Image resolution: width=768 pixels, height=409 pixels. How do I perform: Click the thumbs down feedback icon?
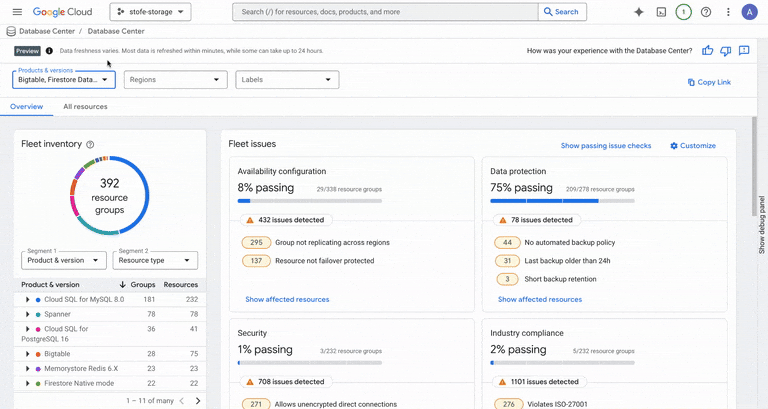pyautogui.click(x=726, y=51)
